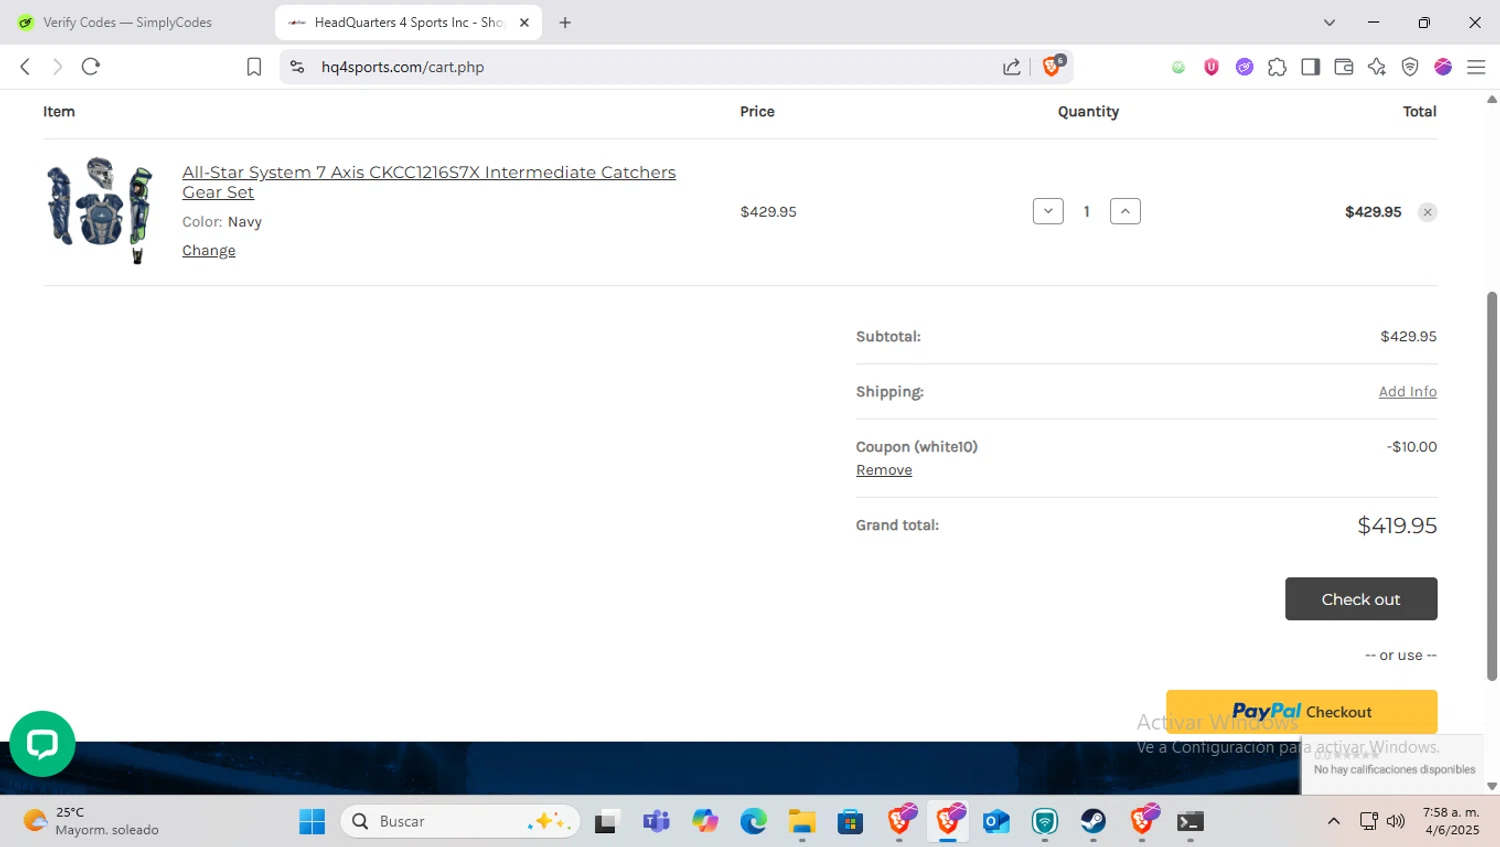The width and height of the screenshot is (1500, 847).
Task: Open the browser hamburger menu
Action: (1476, 67)
